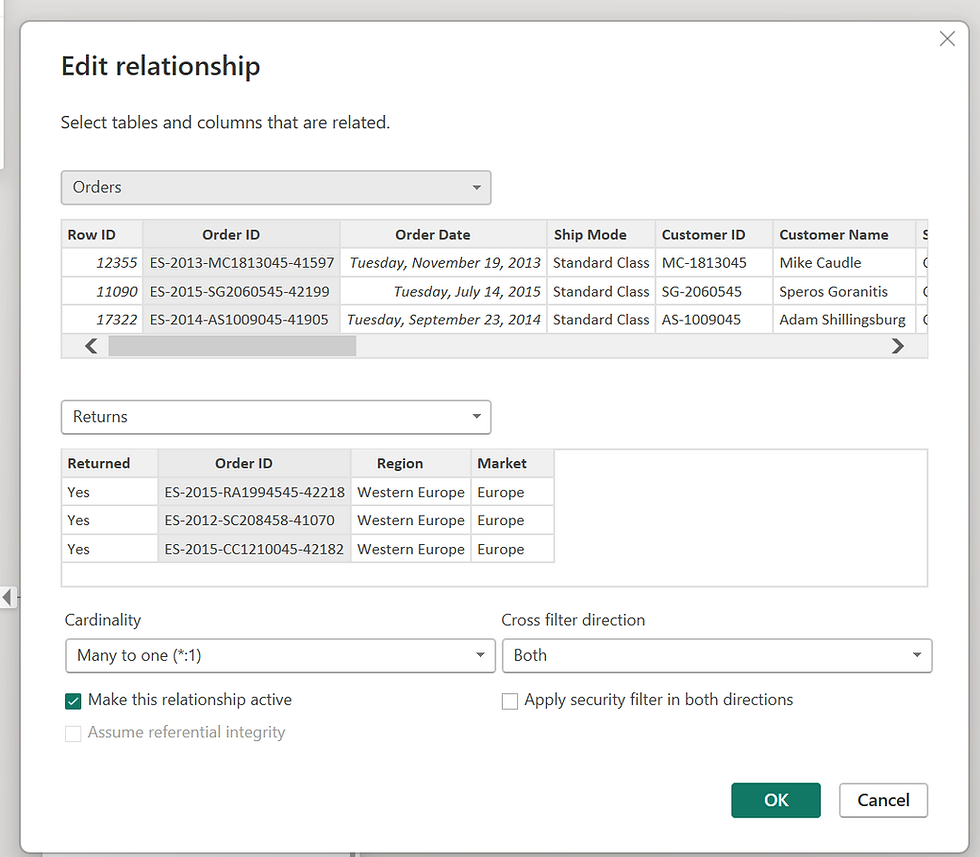This screenshot has width=980, height=857.
Task: Select the Order Date column header
Action: [x=443, y=235]
